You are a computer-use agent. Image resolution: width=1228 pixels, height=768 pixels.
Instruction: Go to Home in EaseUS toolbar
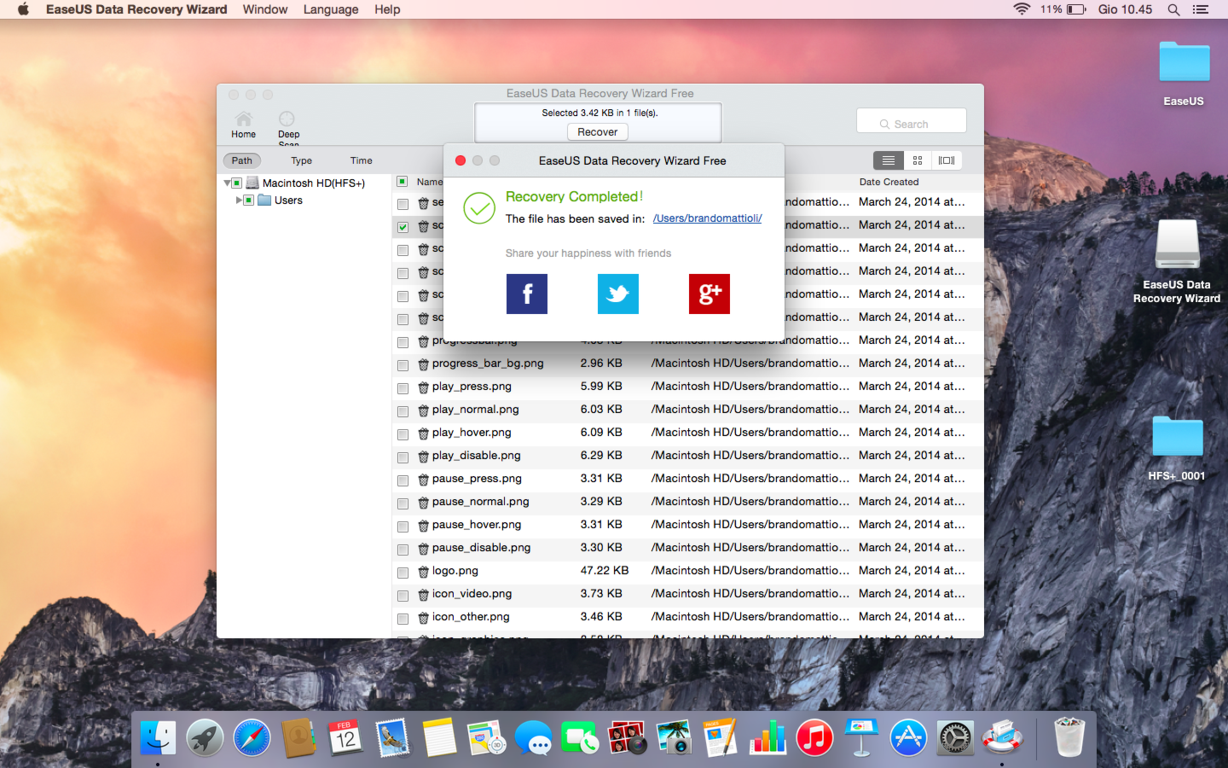pos(243,126)
